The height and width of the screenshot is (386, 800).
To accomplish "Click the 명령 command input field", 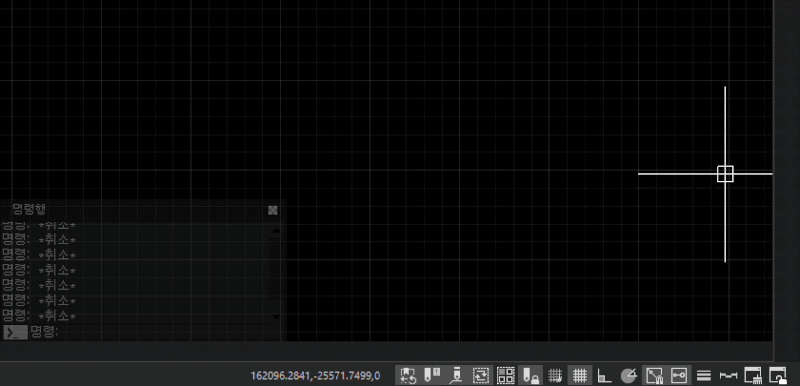I will 153,332.
